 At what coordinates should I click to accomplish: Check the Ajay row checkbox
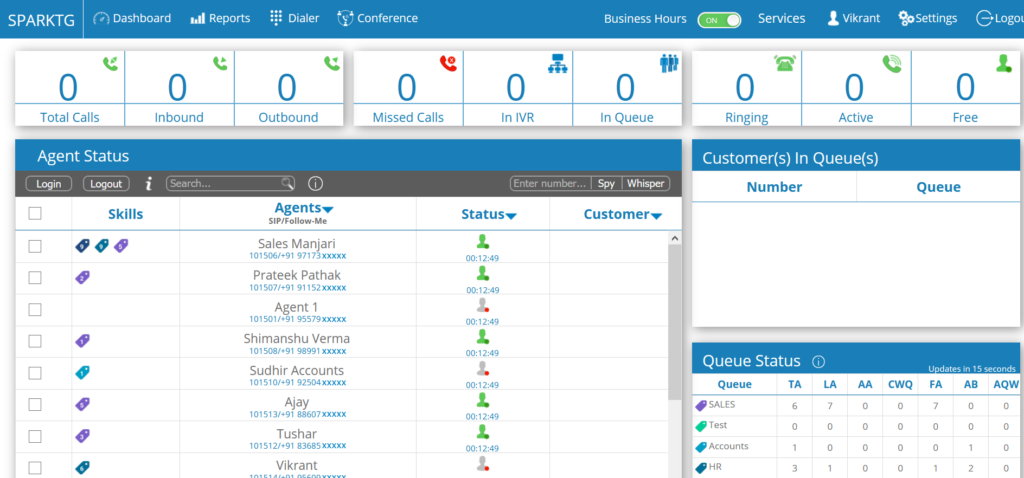(35, 404)
